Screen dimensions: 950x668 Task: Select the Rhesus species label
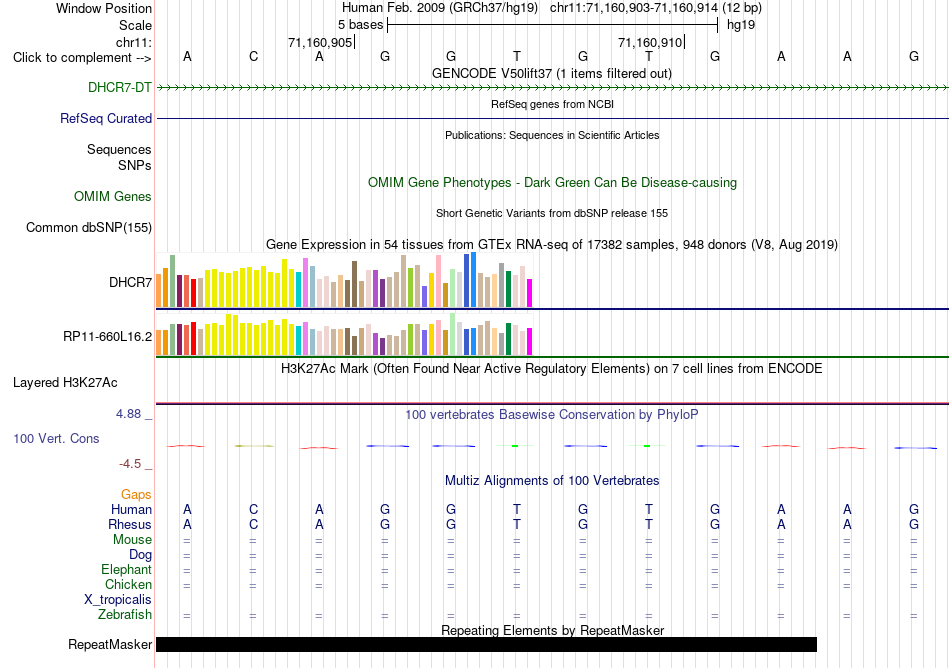click(130, 524)
